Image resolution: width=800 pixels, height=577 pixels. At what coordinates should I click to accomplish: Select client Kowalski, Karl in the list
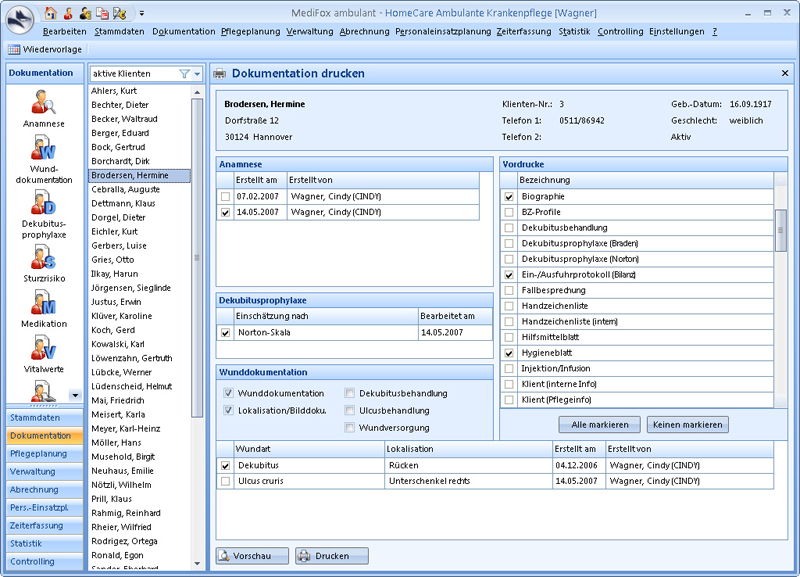coord(119,343)
